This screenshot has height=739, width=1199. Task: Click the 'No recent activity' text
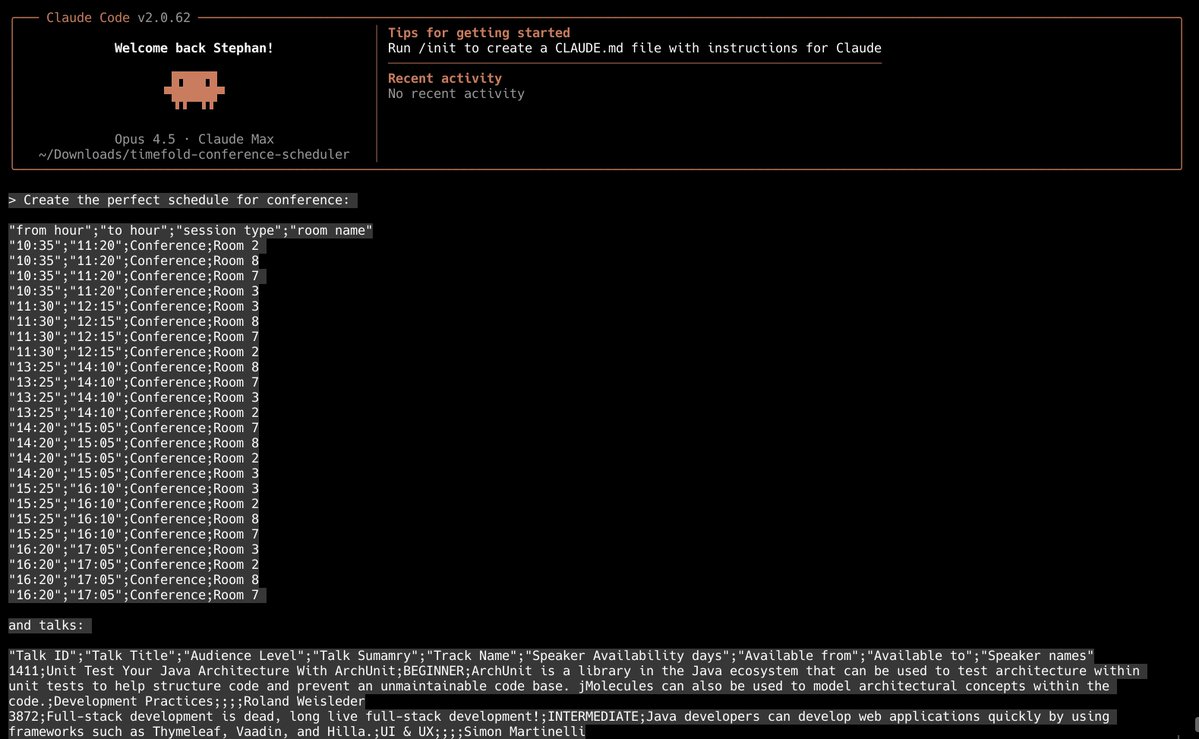pyautogui.click(x=456, y=93)
